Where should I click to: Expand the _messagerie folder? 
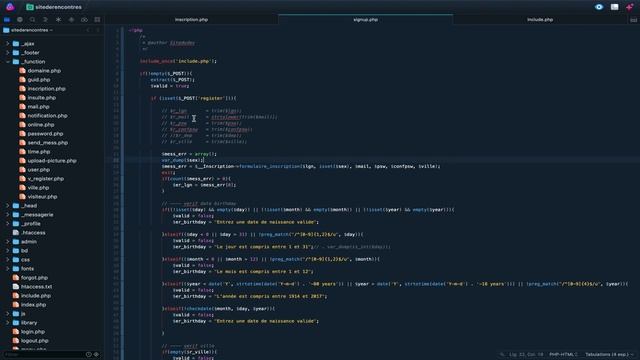[x=7, y=214]
